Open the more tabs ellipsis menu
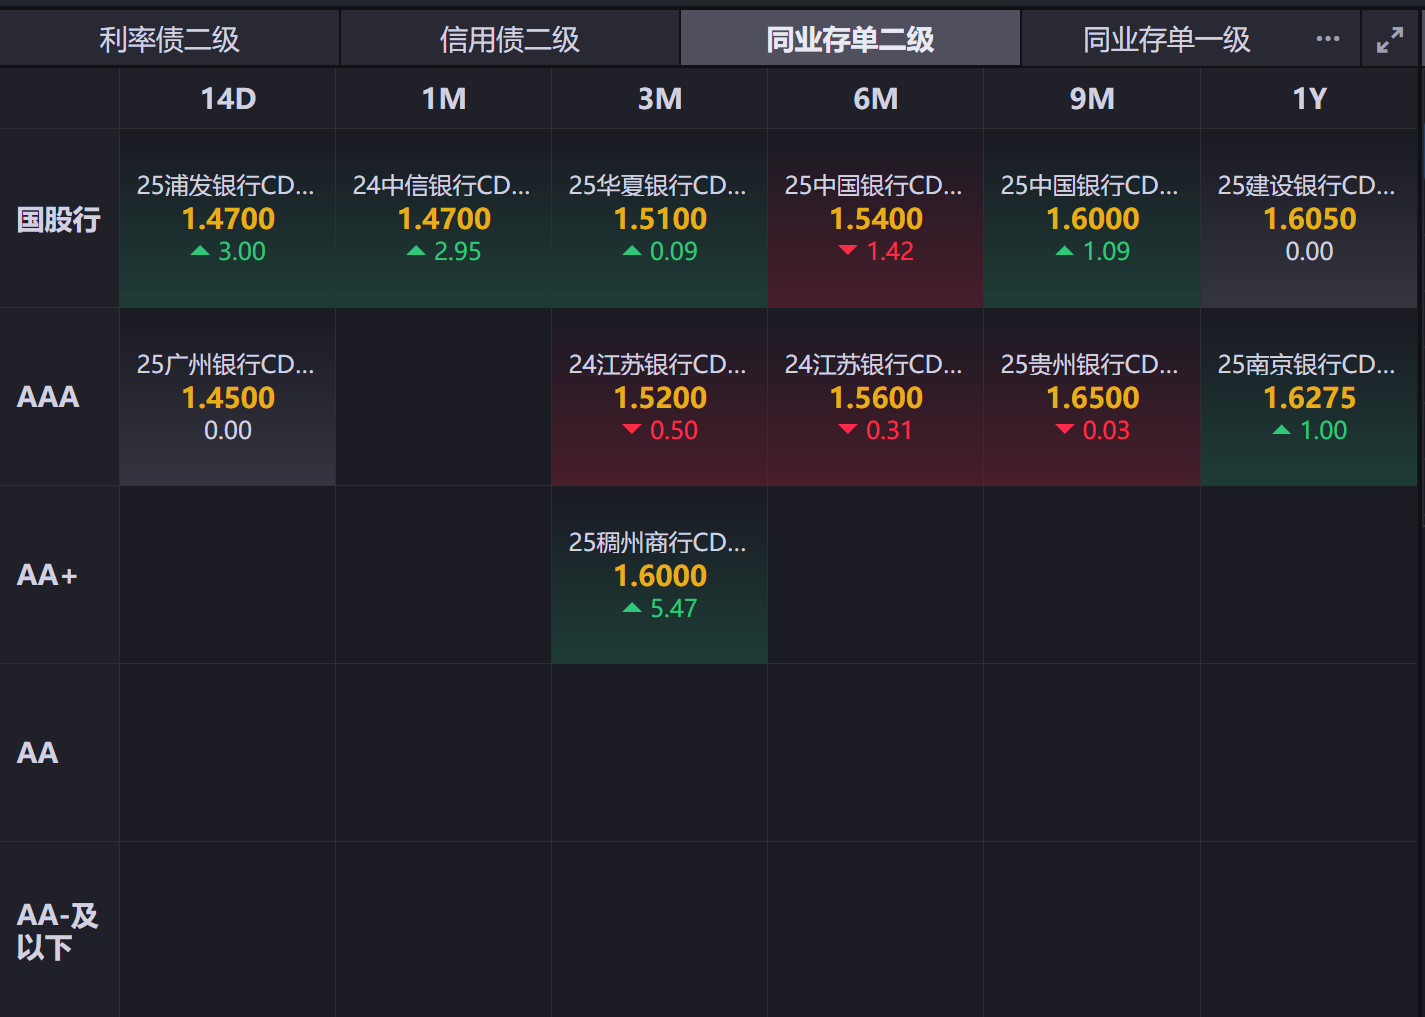Viewport: 1425px width, 1017px height. [x=1328, y=39]
